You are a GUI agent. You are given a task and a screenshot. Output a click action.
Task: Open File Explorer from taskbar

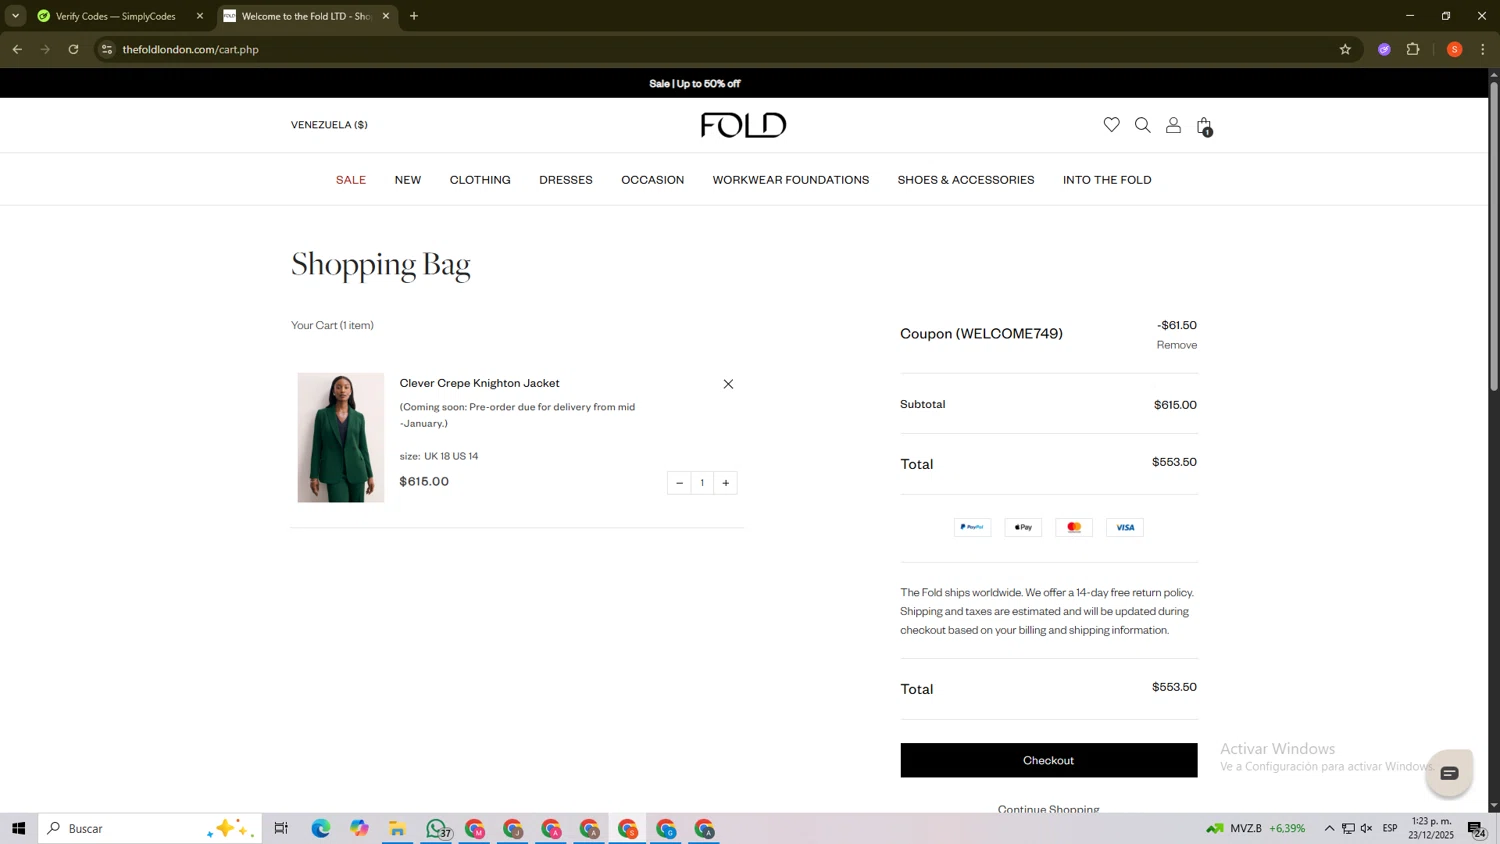(397, 828)
